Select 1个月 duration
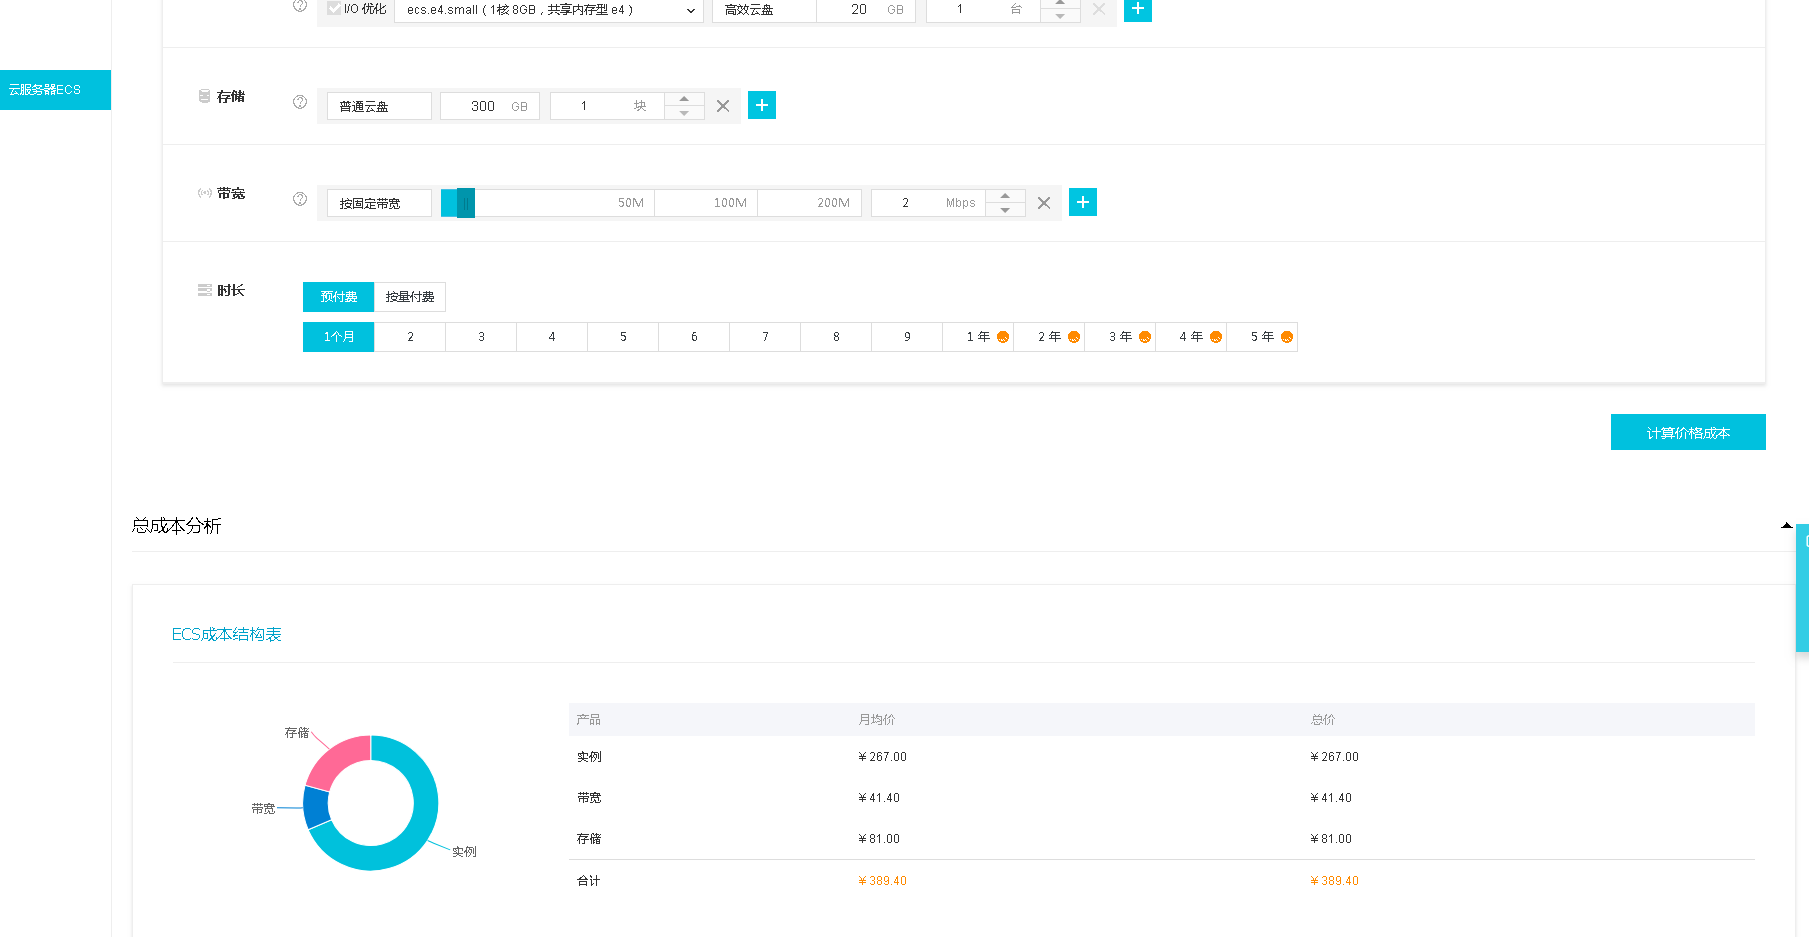Image resolution: width=1809 pixels, height=937 pixels. click(338, 337)
